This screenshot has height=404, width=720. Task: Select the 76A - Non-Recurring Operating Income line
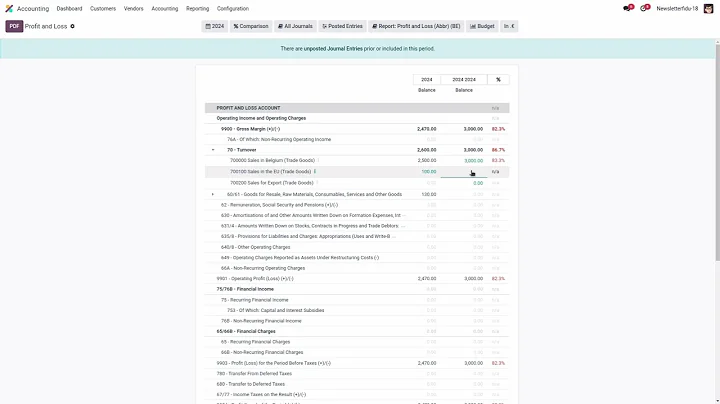(x=357, y=139)
